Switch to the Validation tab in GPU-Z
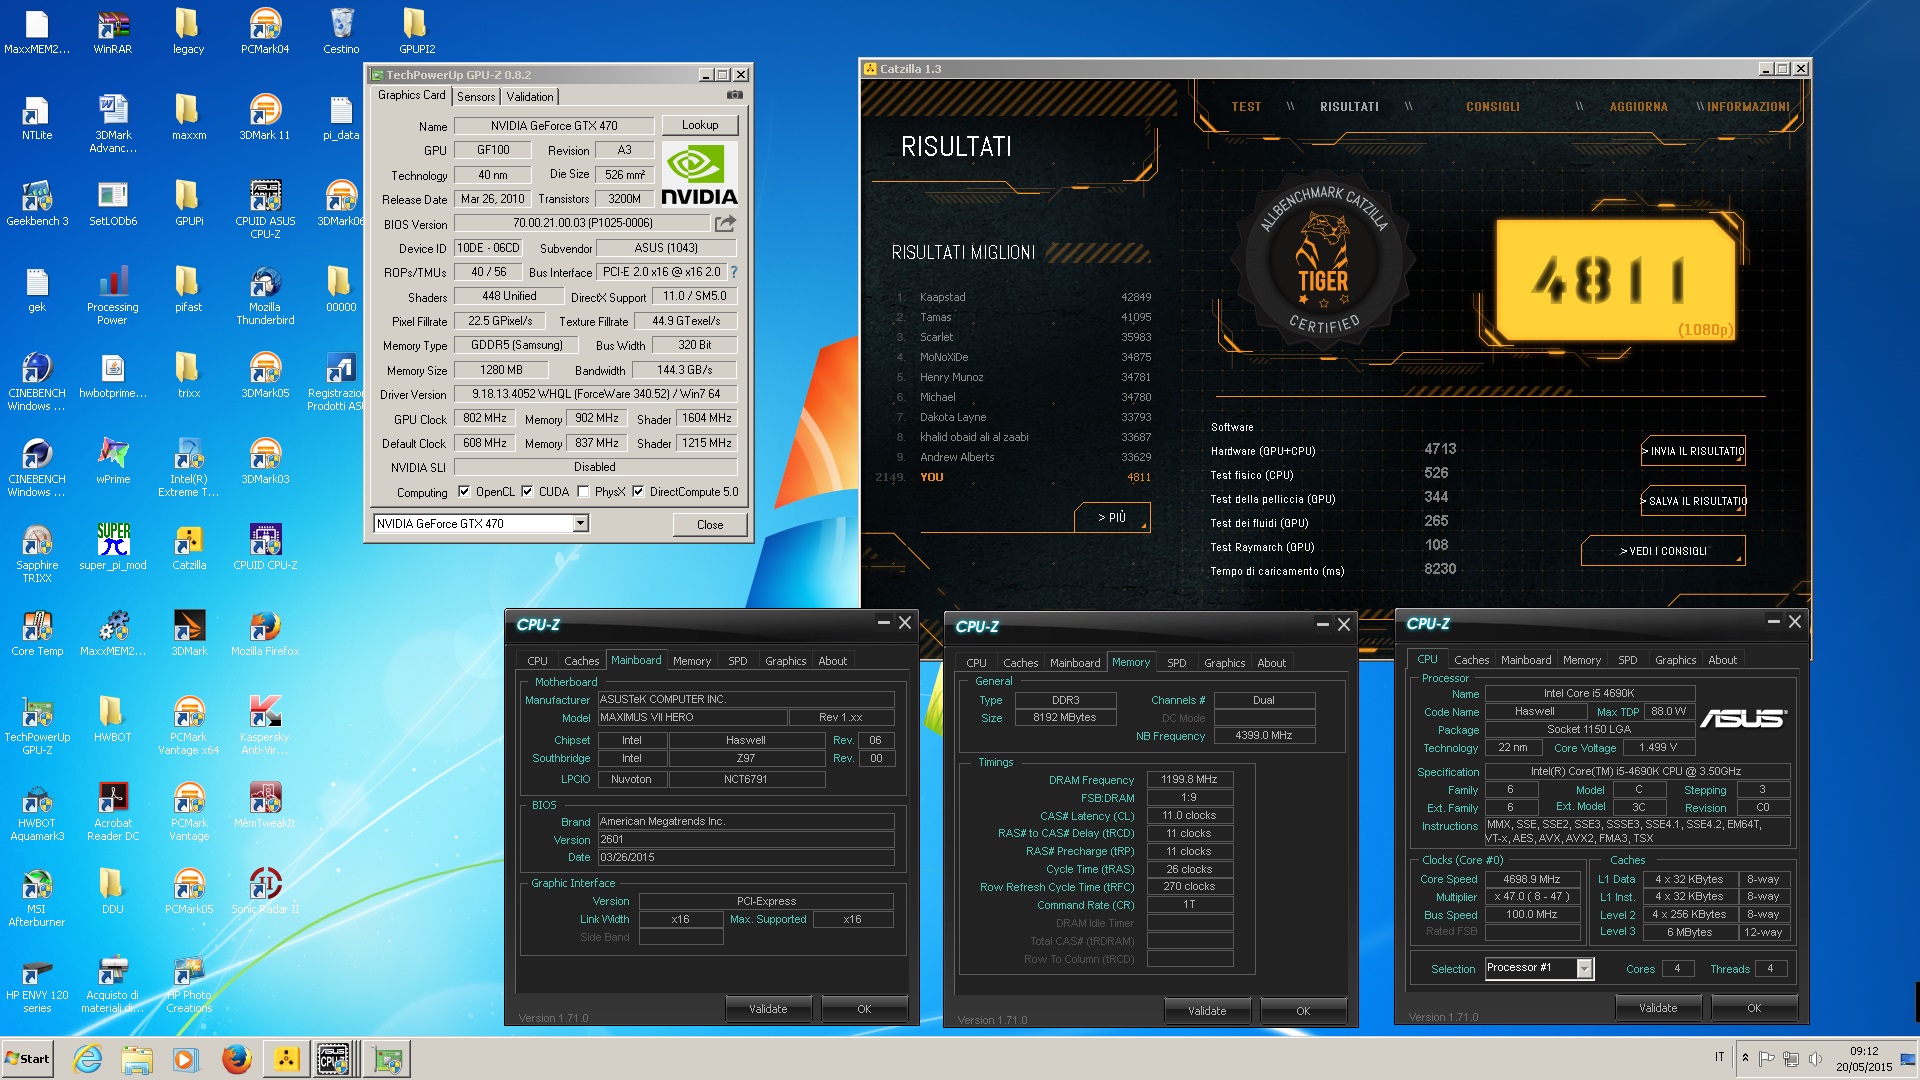The width and height of the screenshot is (1920, 1080). pos(530,96)
